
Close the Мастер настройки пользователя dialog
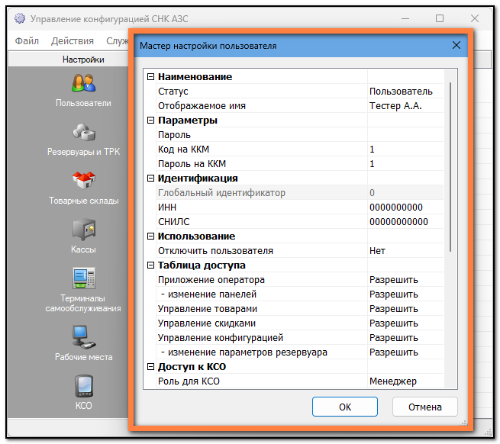tap(456, 45)
